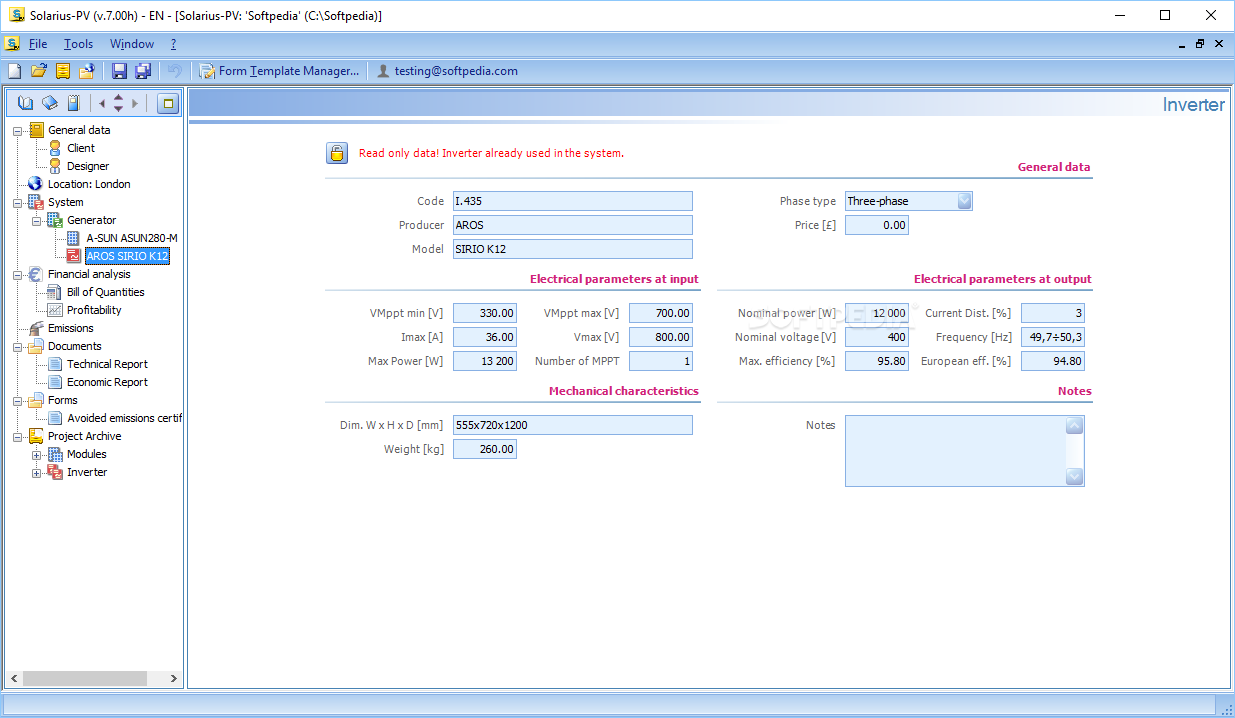The image size is (1235, 718).
Task: Open a project with the folder icon
Action: [39, 71]
